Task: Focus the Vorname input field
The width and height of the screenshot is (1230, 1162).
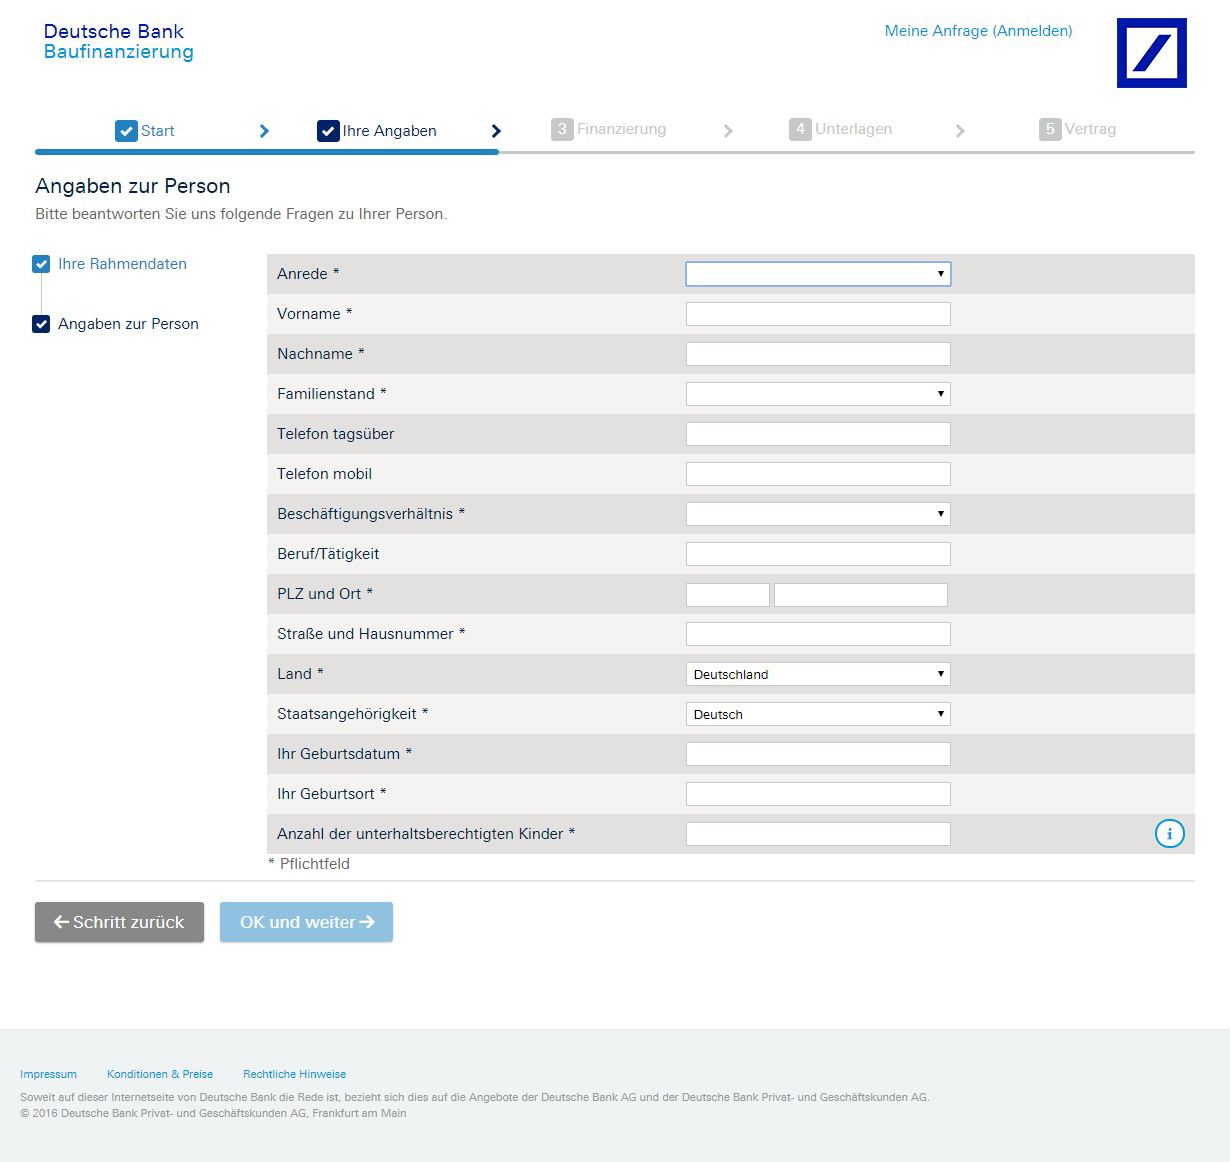Action: click(x=818, y=314)
